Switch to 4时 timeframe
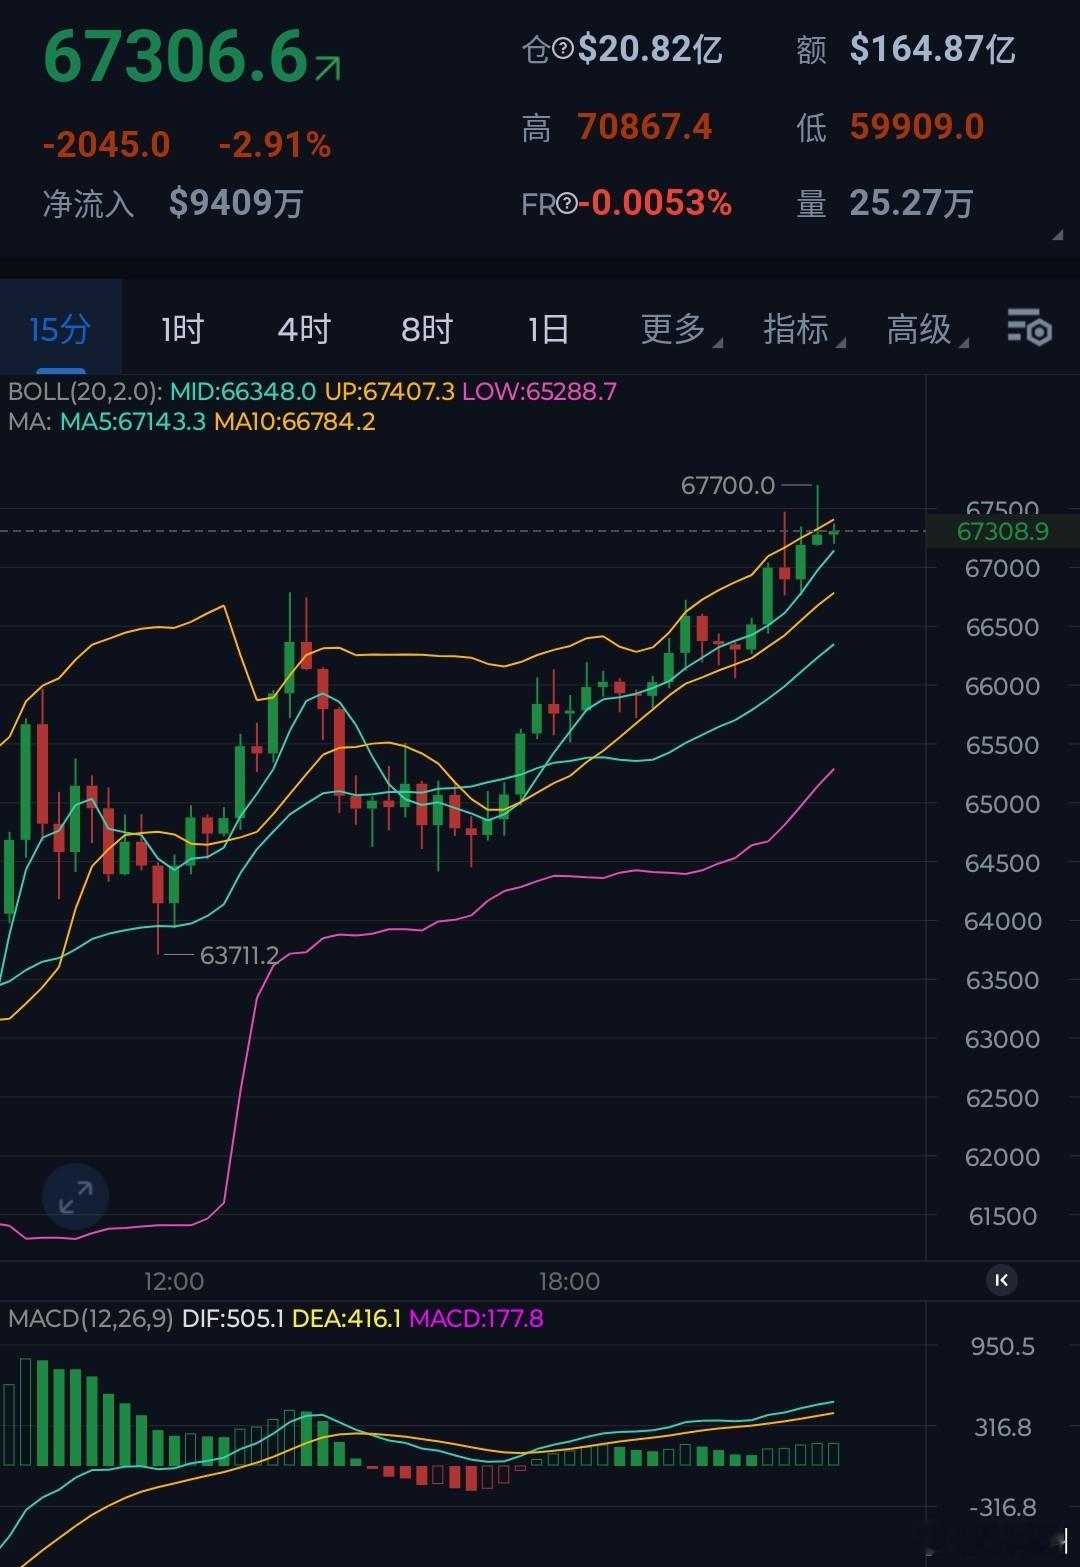This screenshot has height=1567, width=1080. pos(304,328)
